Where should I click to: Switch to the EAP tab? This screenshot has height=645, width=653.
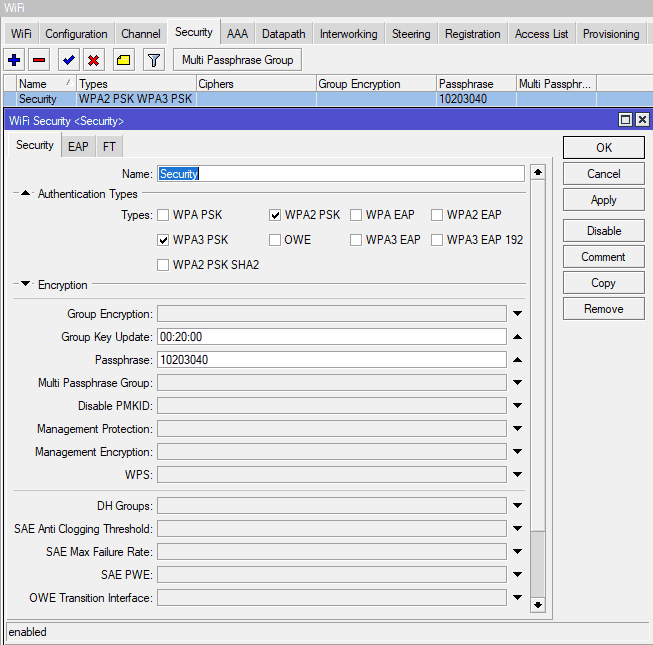78,146
